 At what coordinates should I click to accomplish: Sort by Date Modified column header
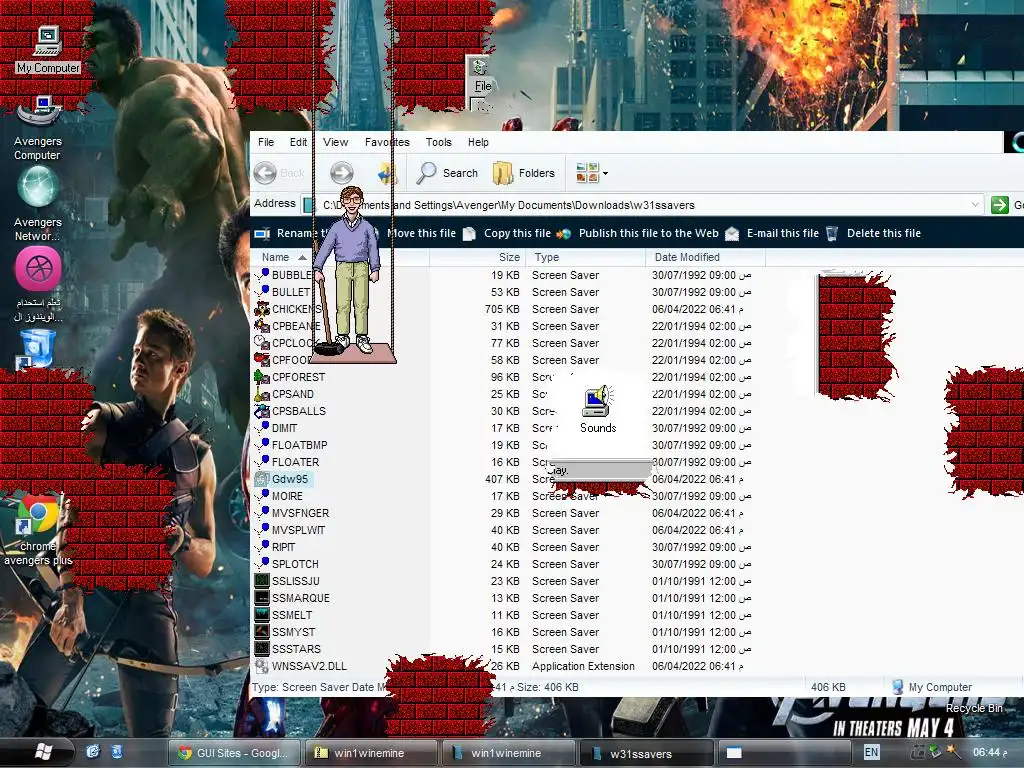tap(705, 257)
